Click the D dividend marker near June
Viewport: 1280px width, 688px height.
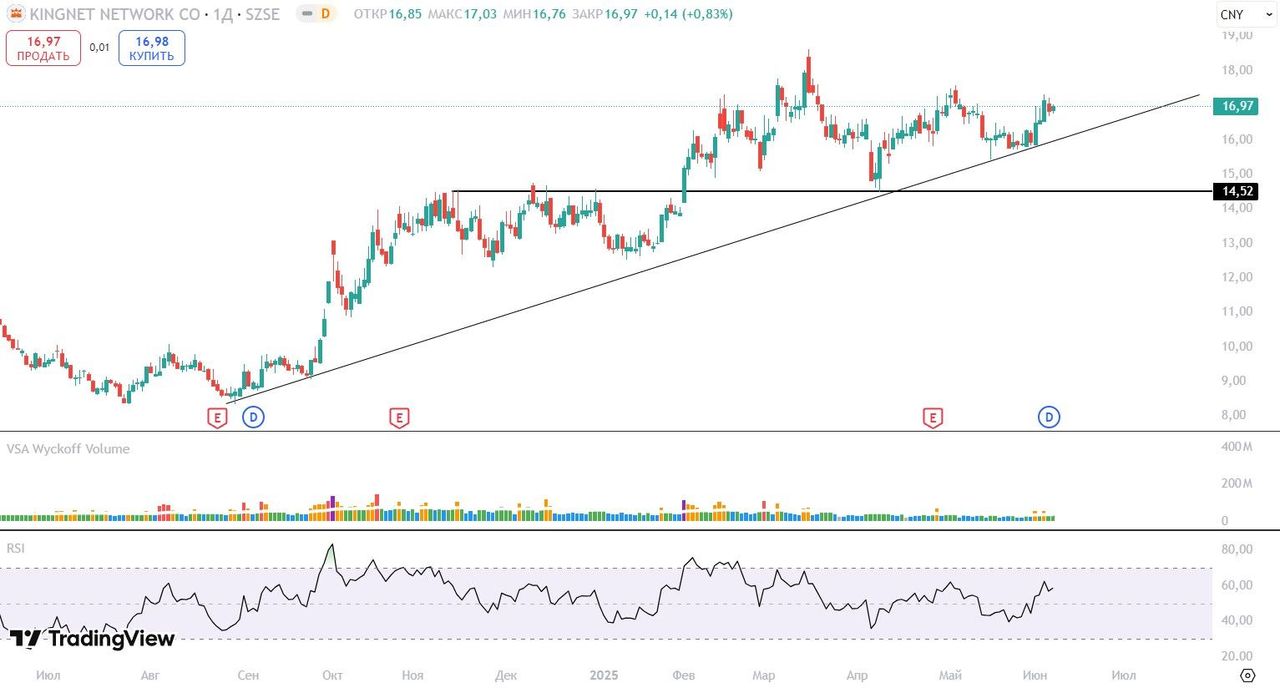[1049, 417]
